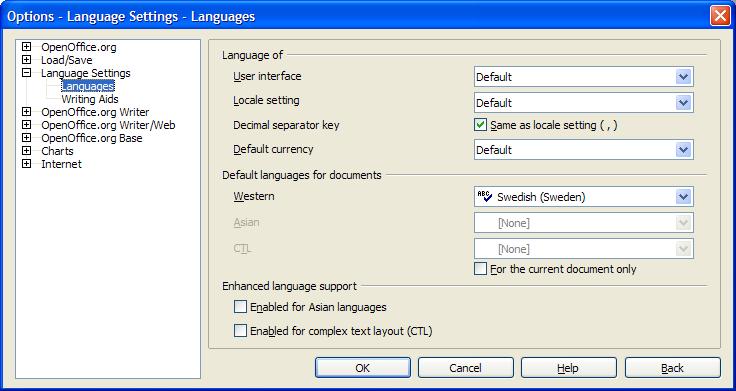Expand the Charts tree node
736x391 pixels.
(x=26, y=151)
